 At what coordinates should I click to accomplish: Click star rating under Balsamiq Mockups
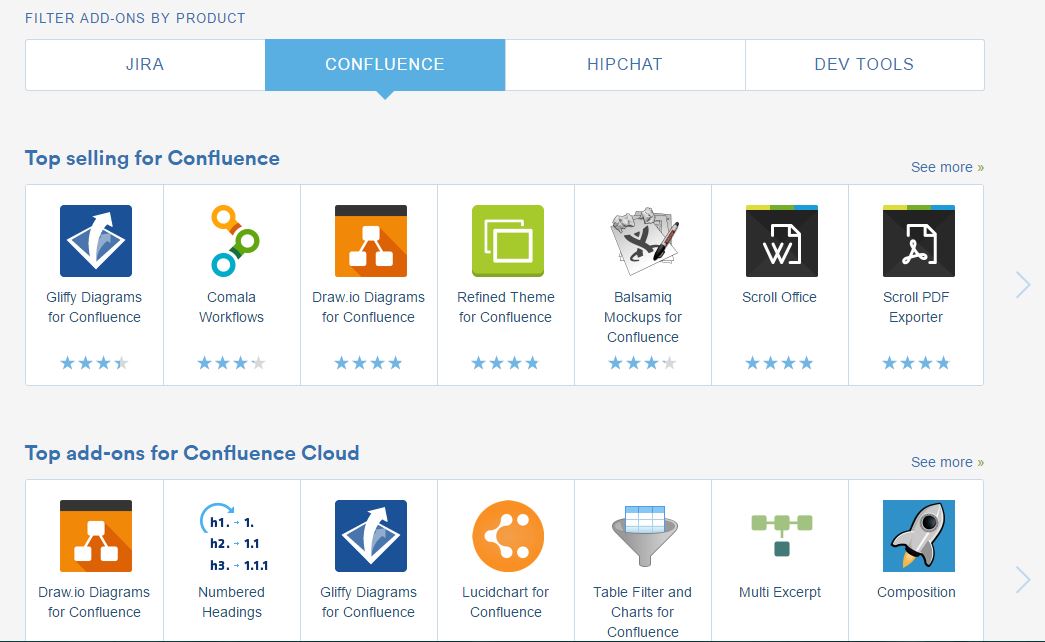[642, 363]
